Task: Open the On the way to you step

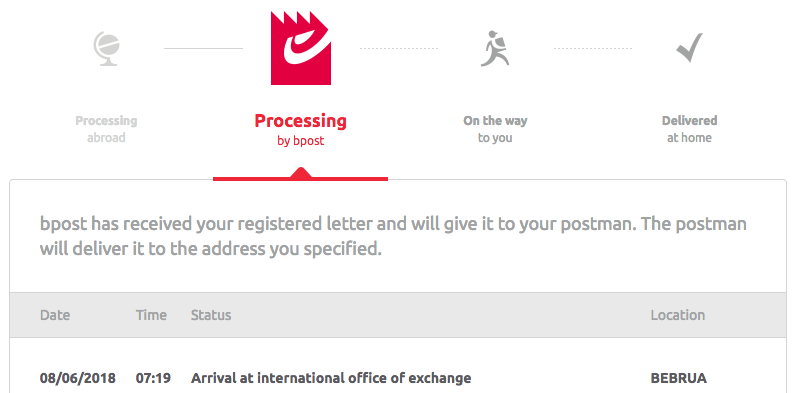Action: click(495, 129)
